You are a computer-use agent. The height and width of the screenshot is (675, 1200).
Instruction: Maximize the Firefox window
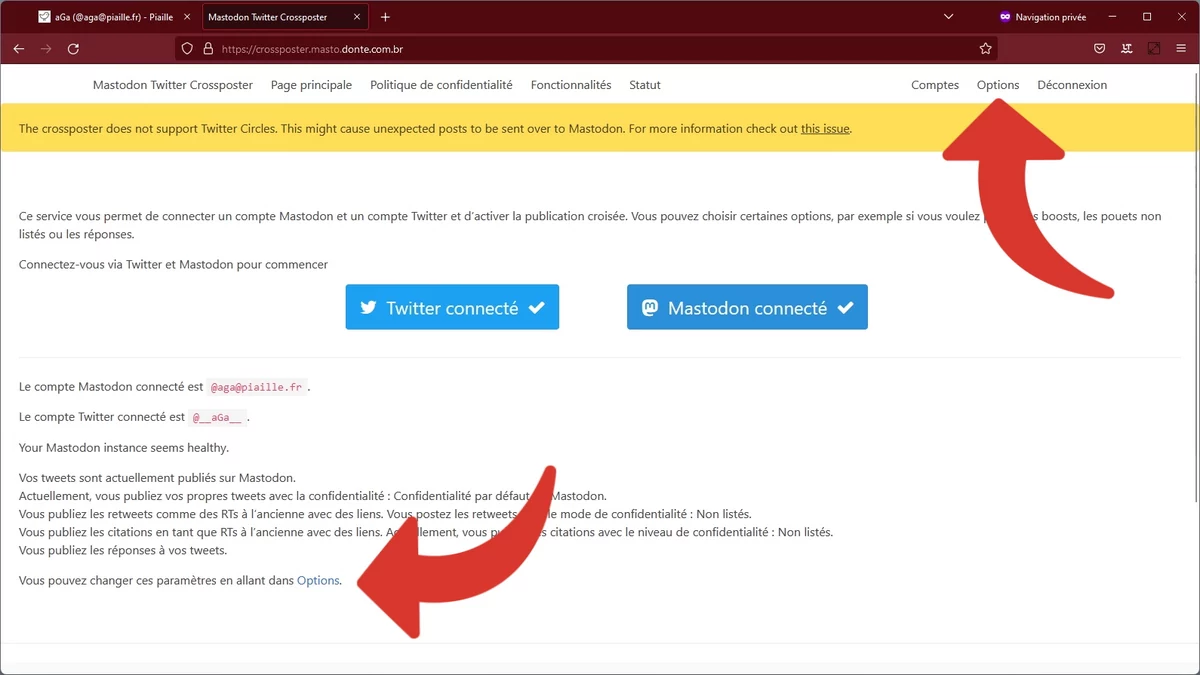(x=1147, y=17)
